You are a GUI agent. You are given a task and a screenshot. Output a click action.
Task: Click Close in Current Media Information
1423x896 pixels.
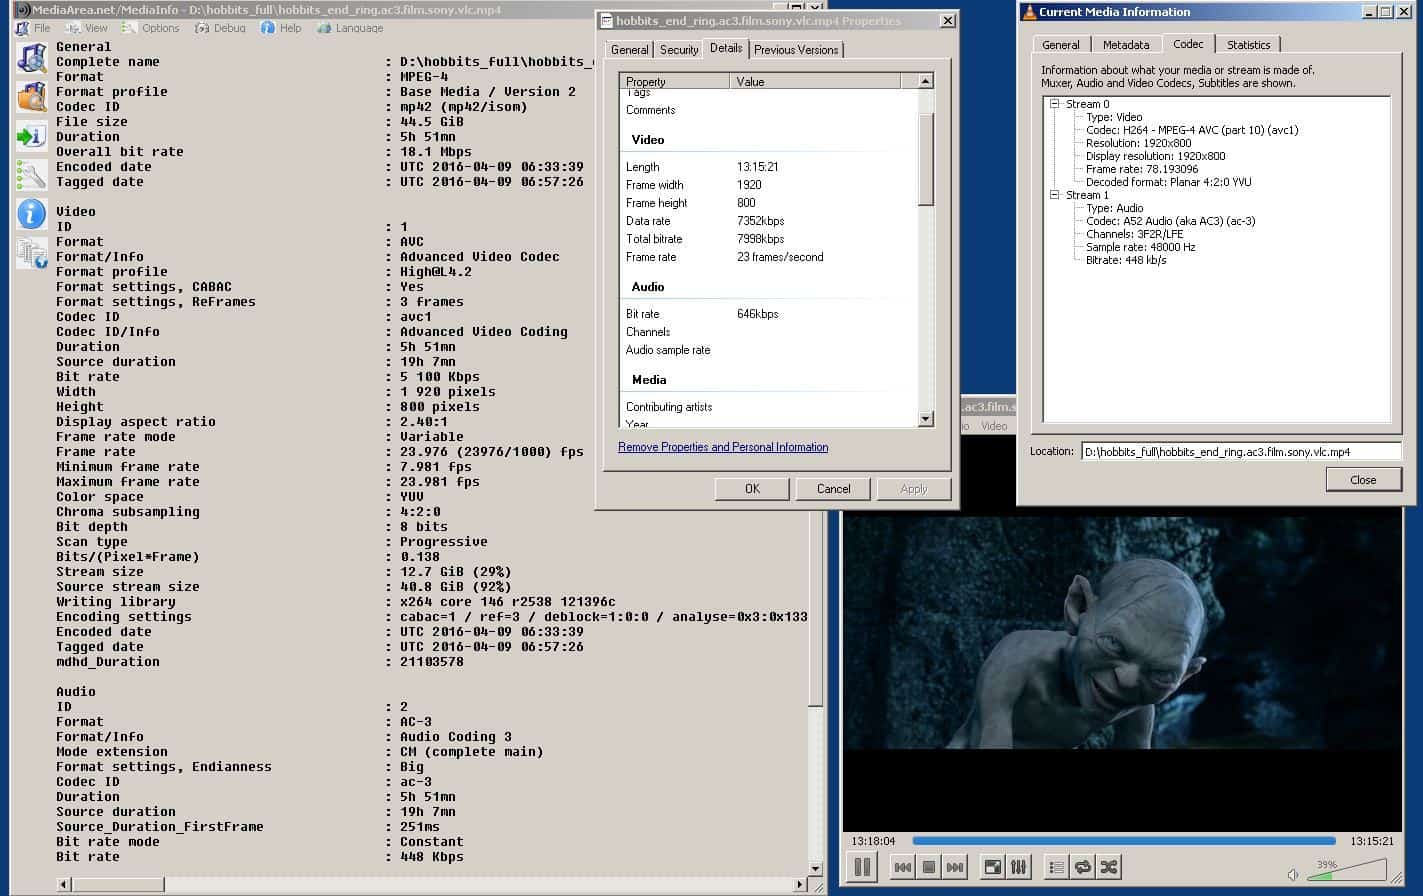pos(1363,480)
